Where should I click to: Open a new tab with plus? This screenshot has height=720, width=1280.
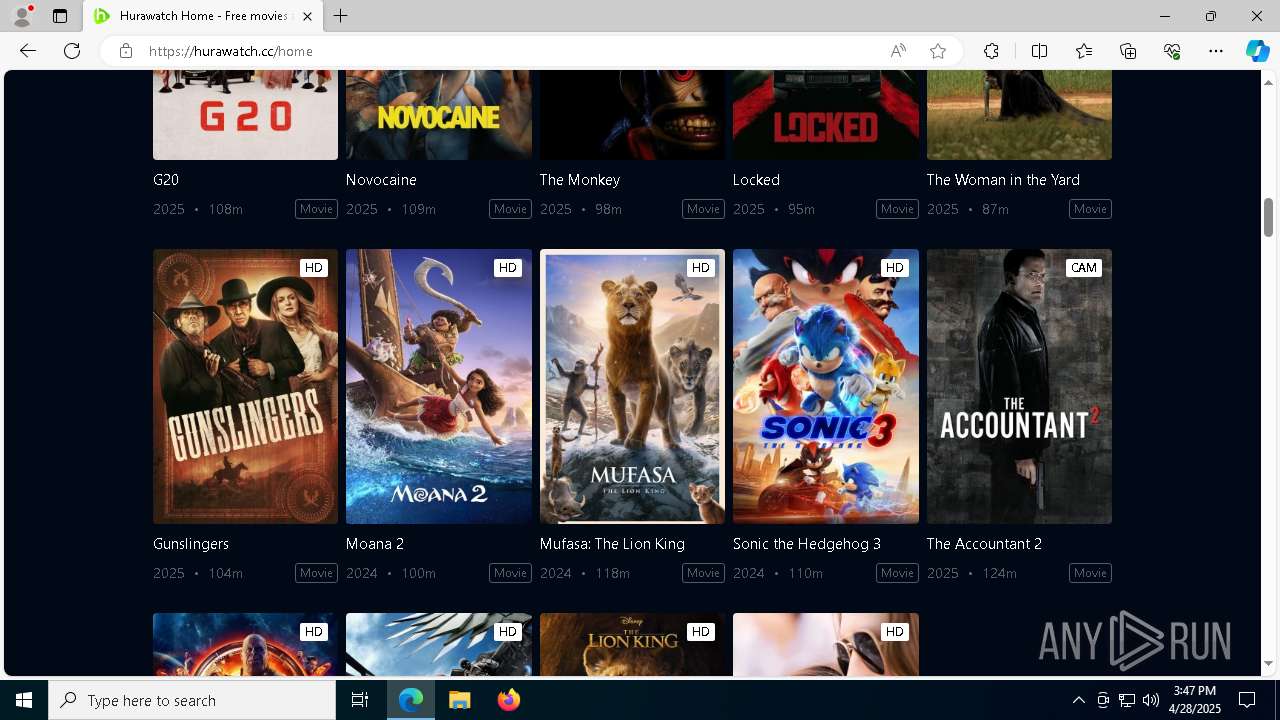(x=341, y=16)
